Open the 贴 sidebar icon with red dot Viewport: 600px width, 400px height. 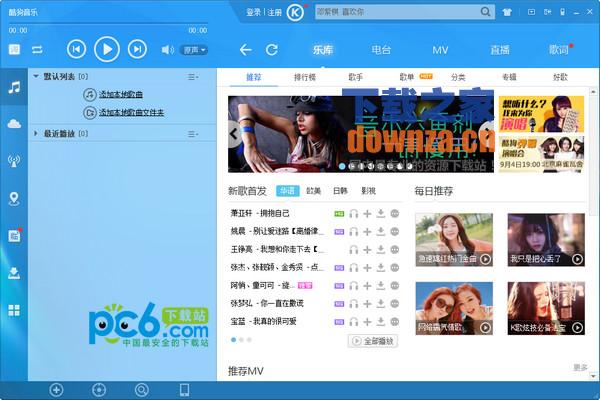(15, 235)
